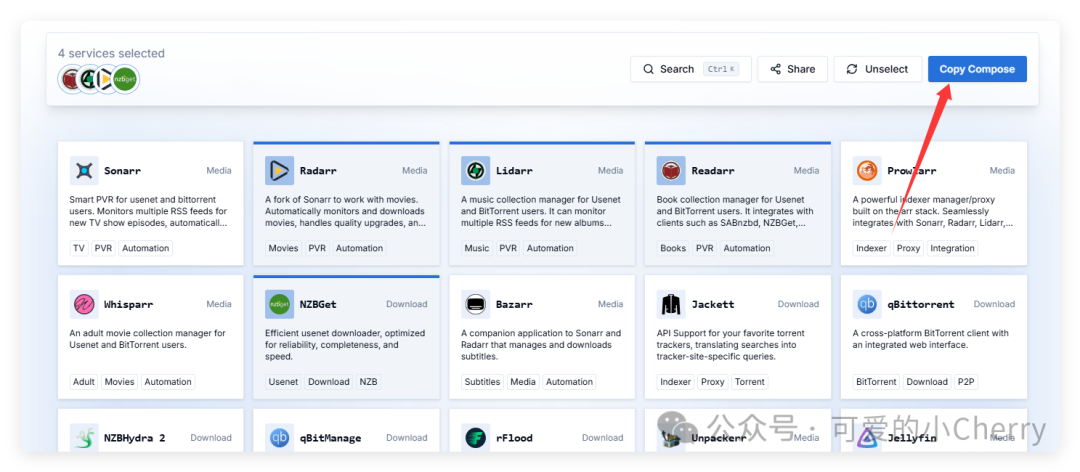The height and width of the screenshot is (472, 1080).
Task: Select the Sonarr service card title
Action: pyautogui.click(x=123, y=170)
